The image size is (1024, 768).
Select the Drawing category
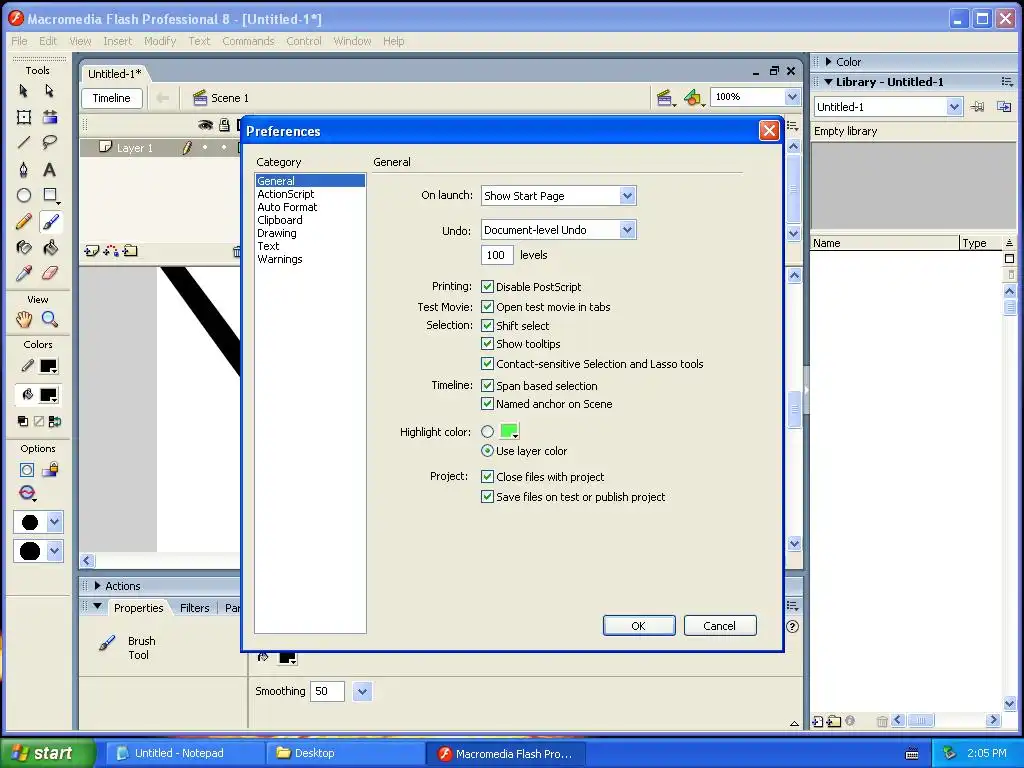click(x=276, y=233)
